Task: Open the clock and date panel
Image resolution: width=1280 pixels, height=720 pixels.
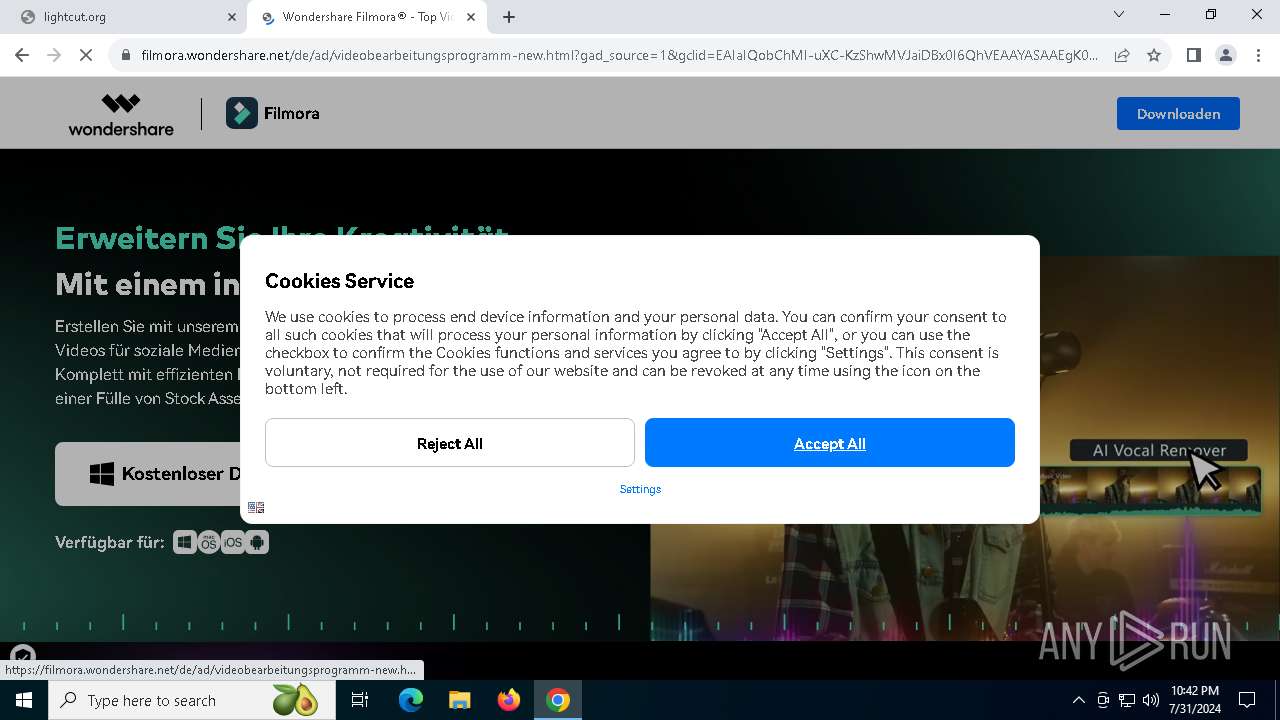Action: 1194,700
